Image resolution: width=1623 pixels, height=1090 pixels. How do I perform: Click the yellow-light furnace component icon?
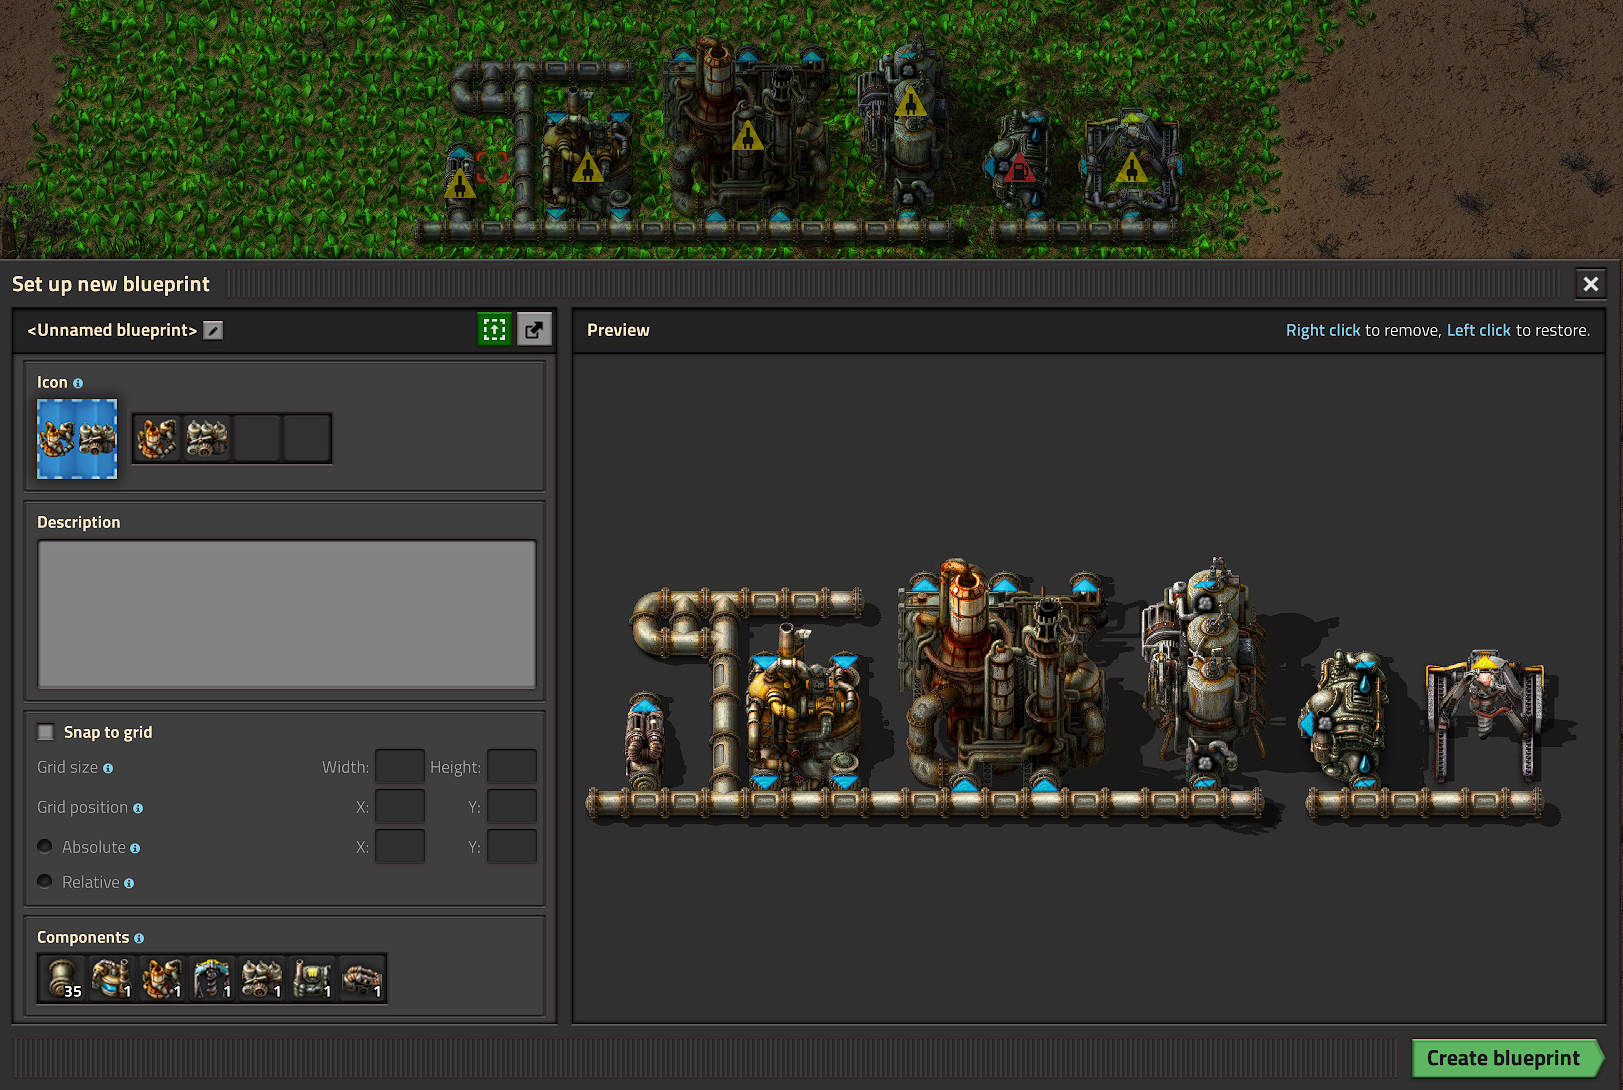(x=312, y=979)
